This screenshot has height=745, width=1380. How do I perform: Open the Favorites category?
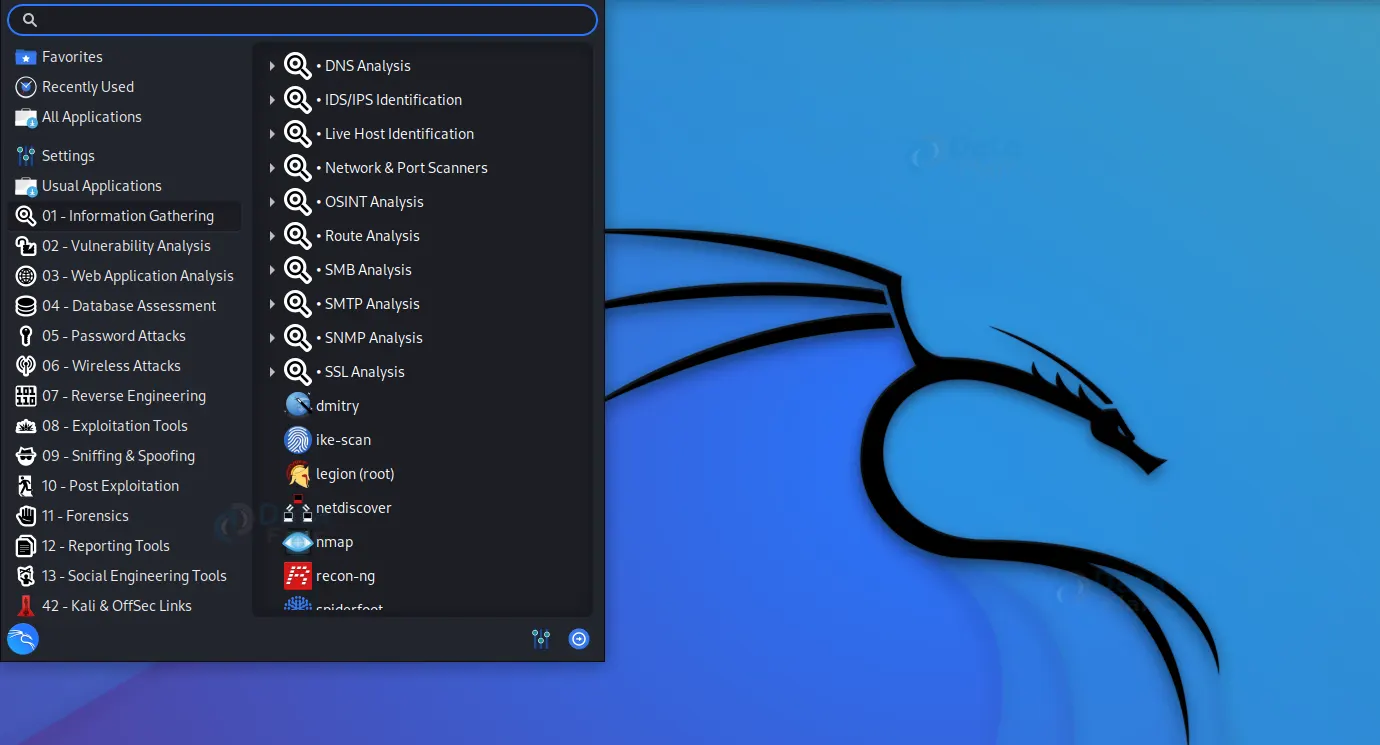124,57
